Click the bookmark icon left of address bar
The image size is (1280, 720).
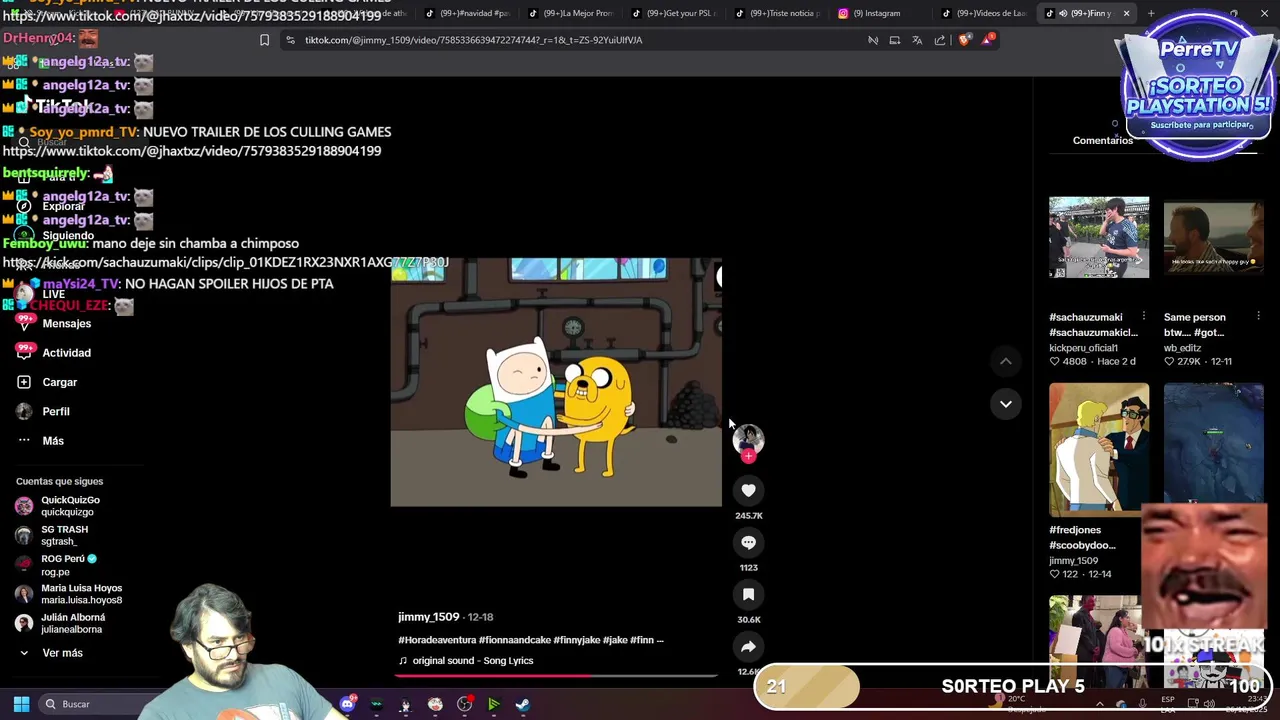(264, 40)
